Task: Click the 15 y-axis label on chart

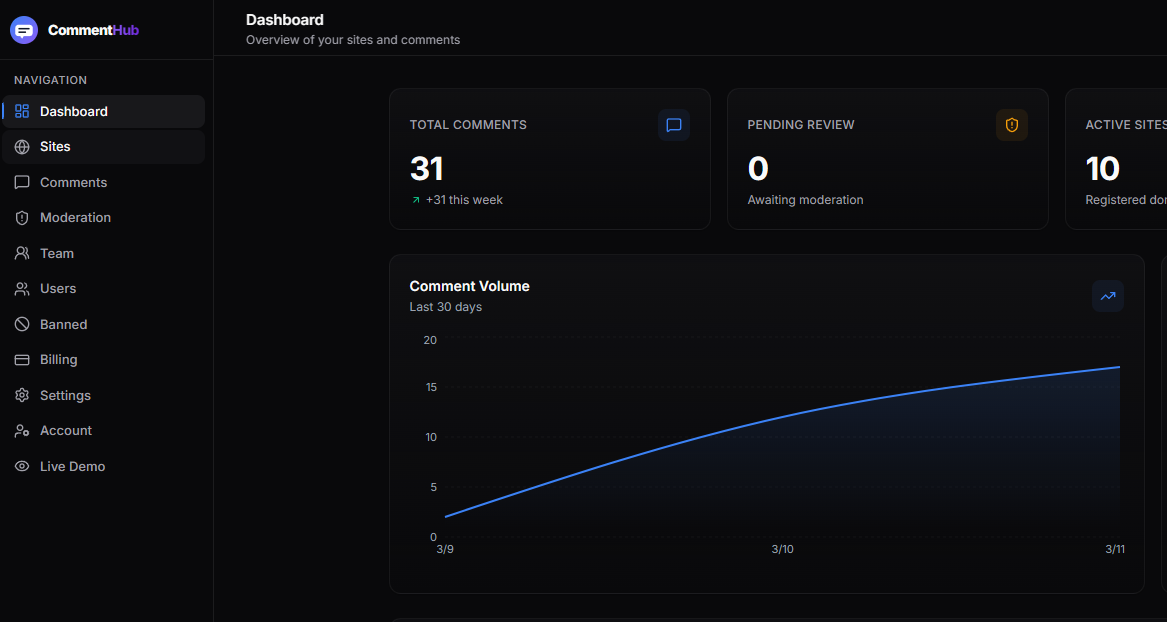Action: [x=430, y=388]
